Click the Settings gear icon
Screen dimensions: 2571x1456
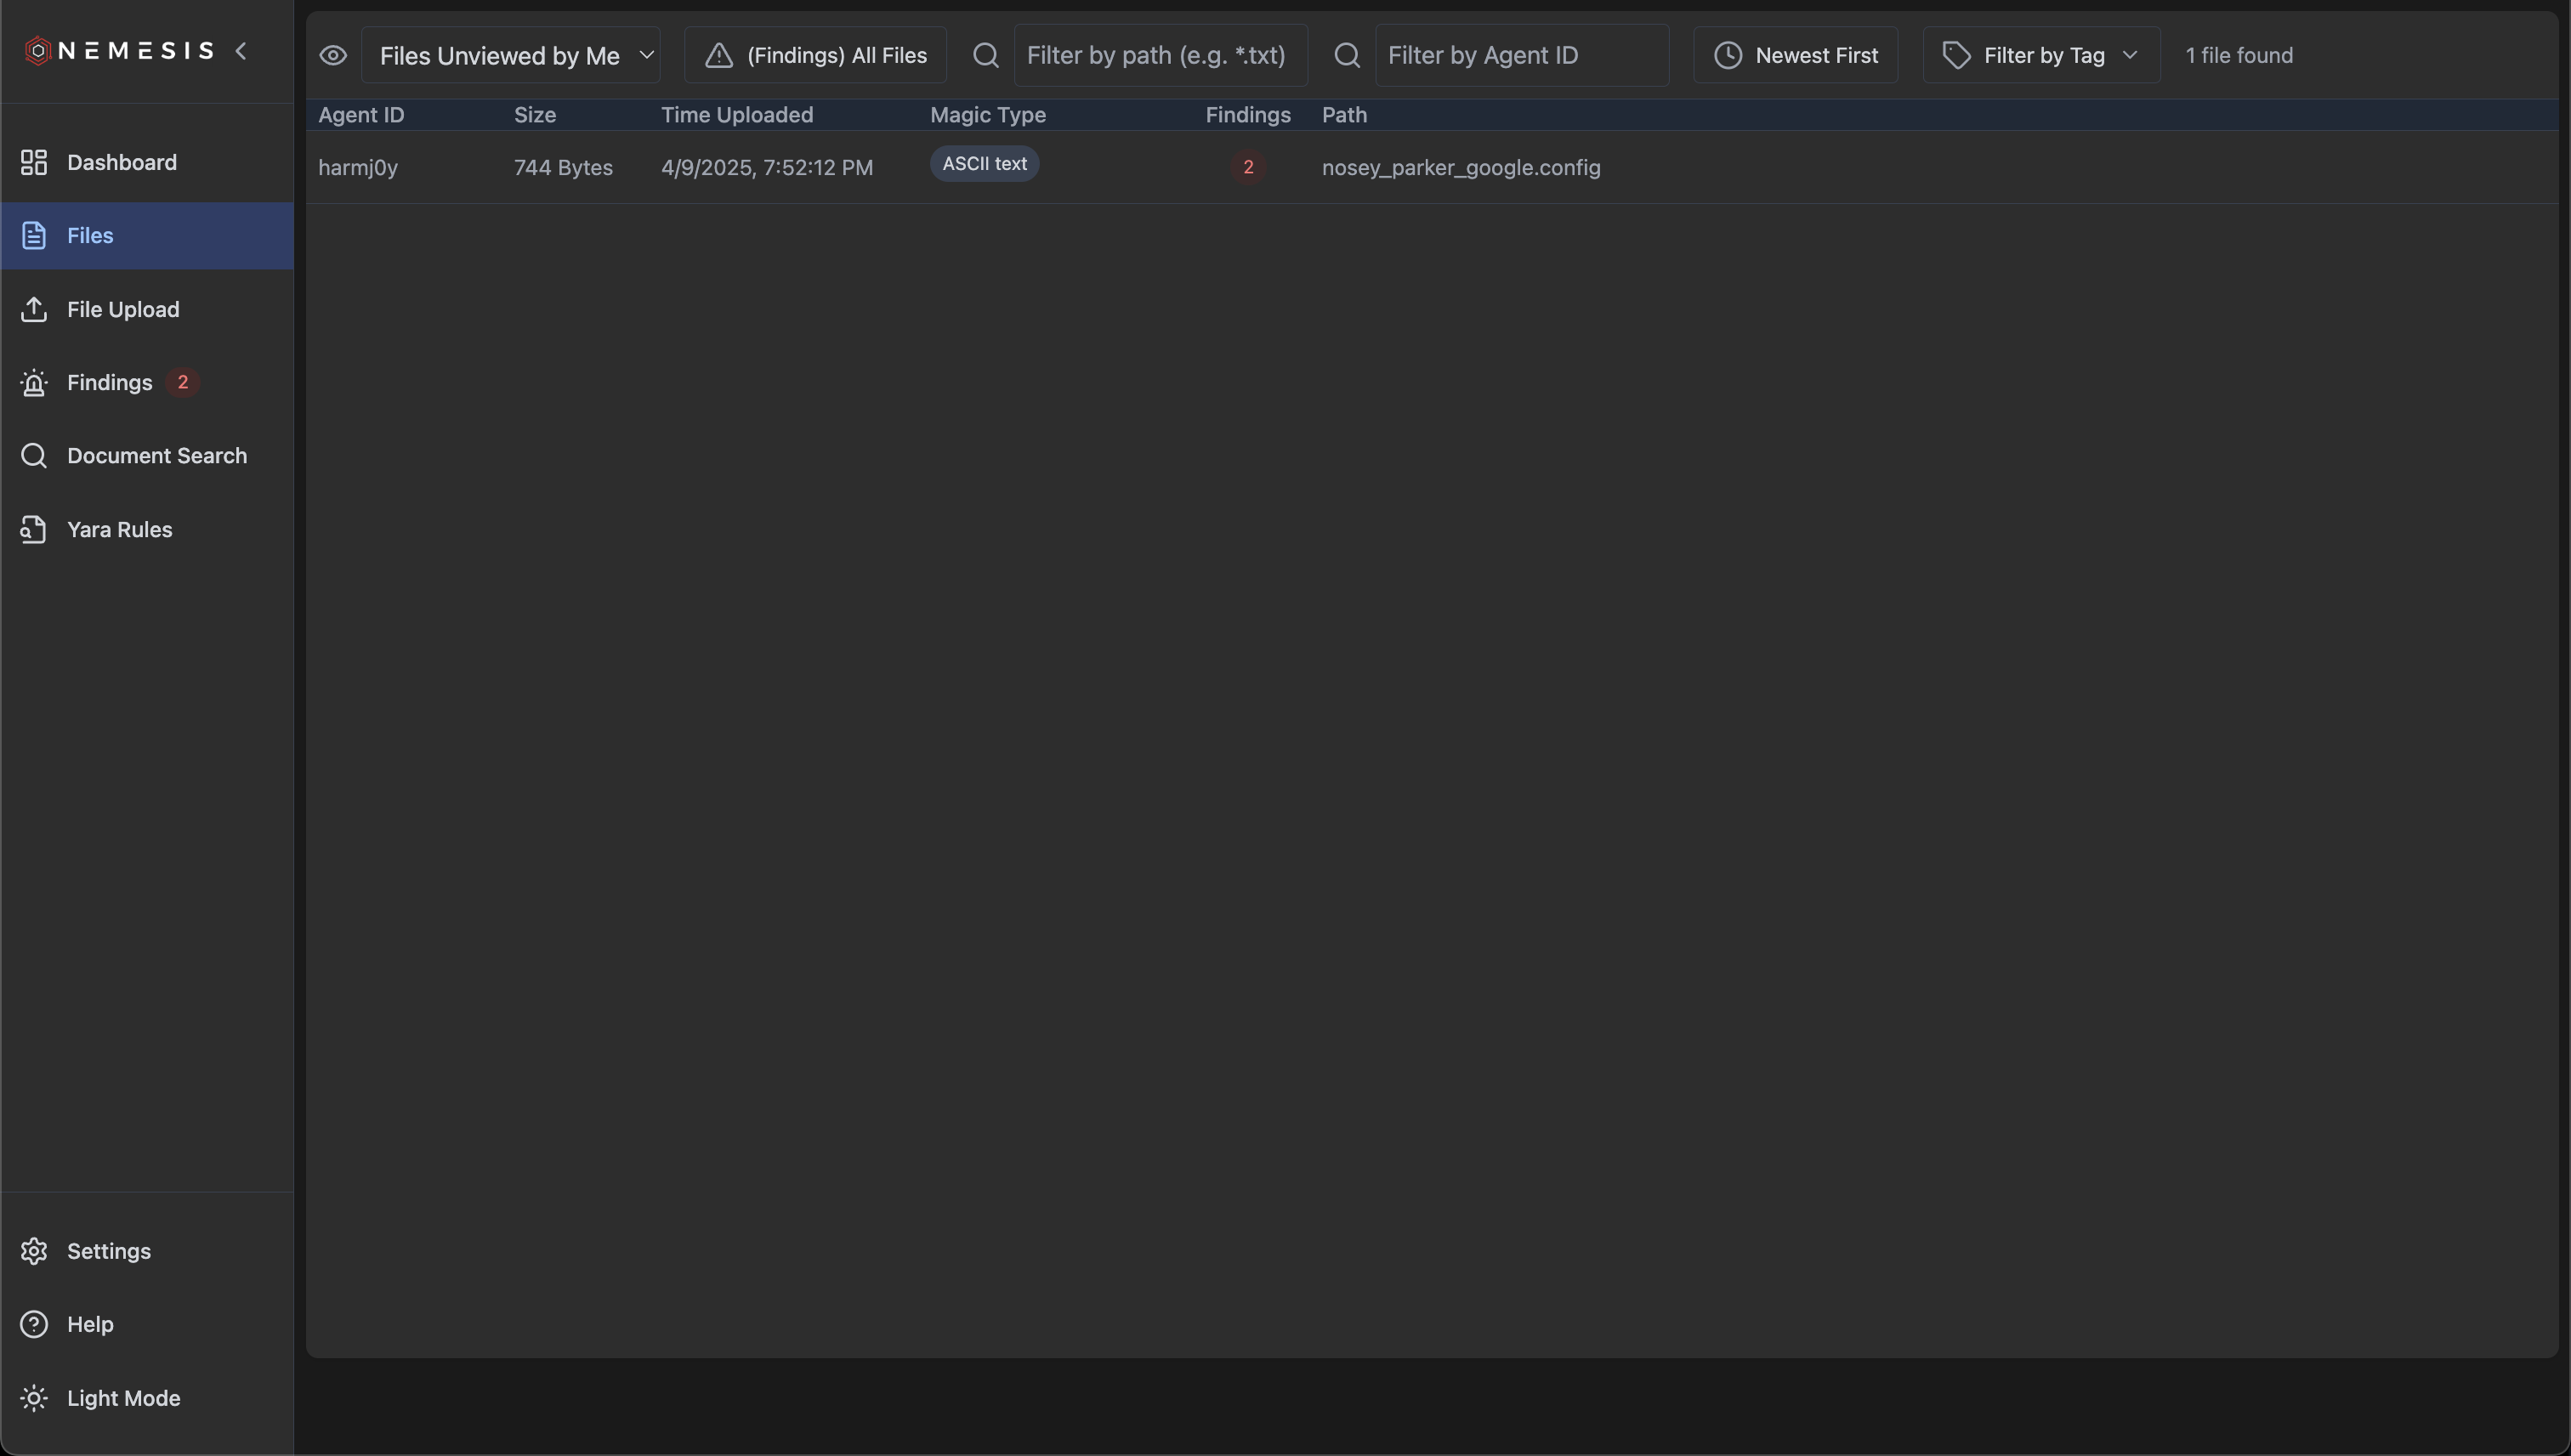[x=34, y=1251]
